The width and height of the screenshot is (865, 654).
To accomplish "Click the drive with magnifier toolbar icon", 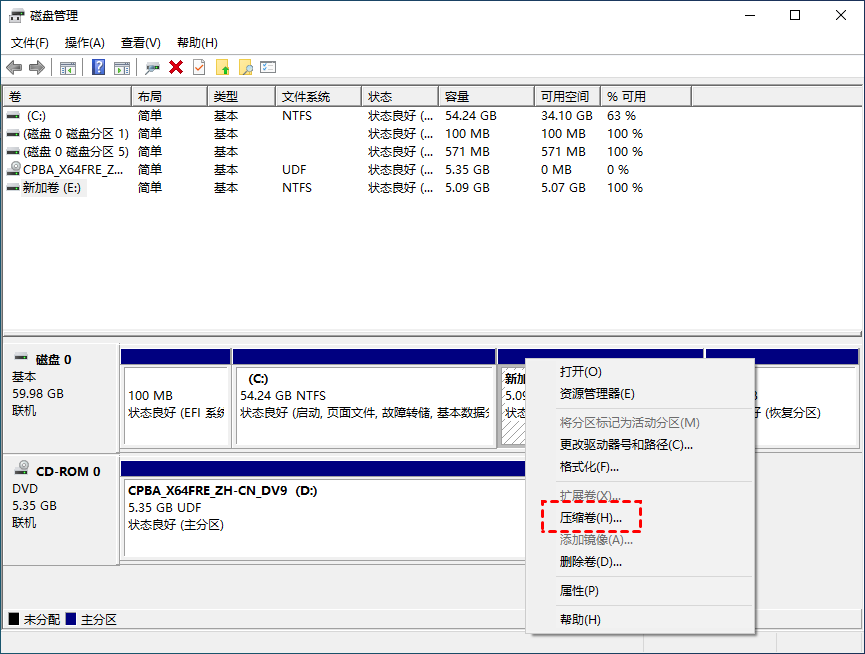I will [152, 68].
